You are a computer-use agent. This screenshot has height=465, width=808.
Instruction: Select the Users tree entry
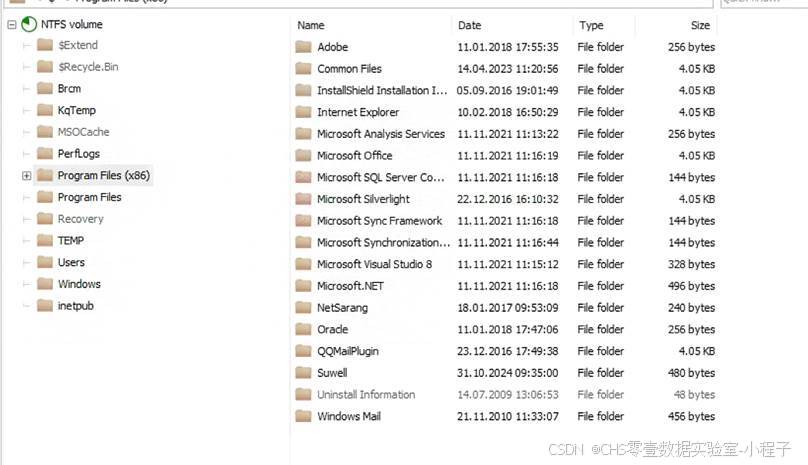pyautogui.click(x=71, y=262)
